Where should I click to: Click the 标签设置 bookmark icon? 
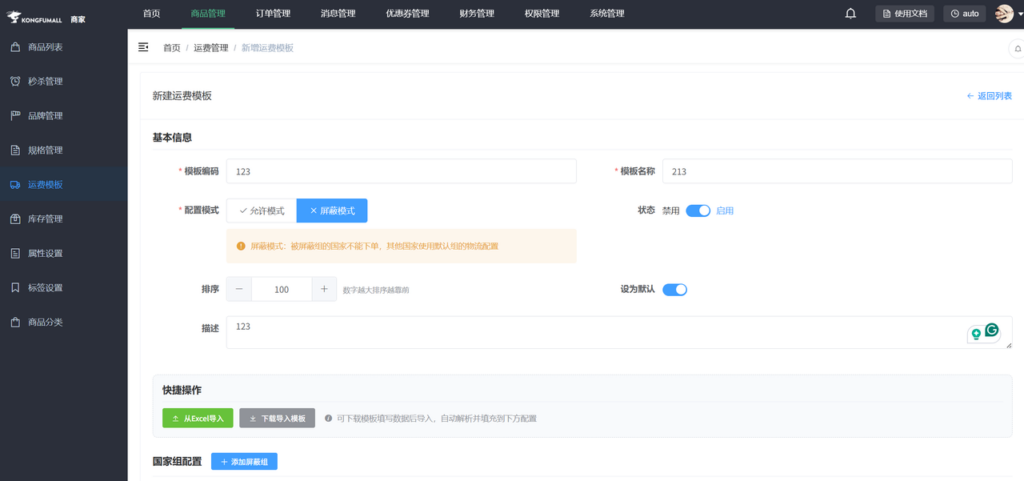click(15, 288)
